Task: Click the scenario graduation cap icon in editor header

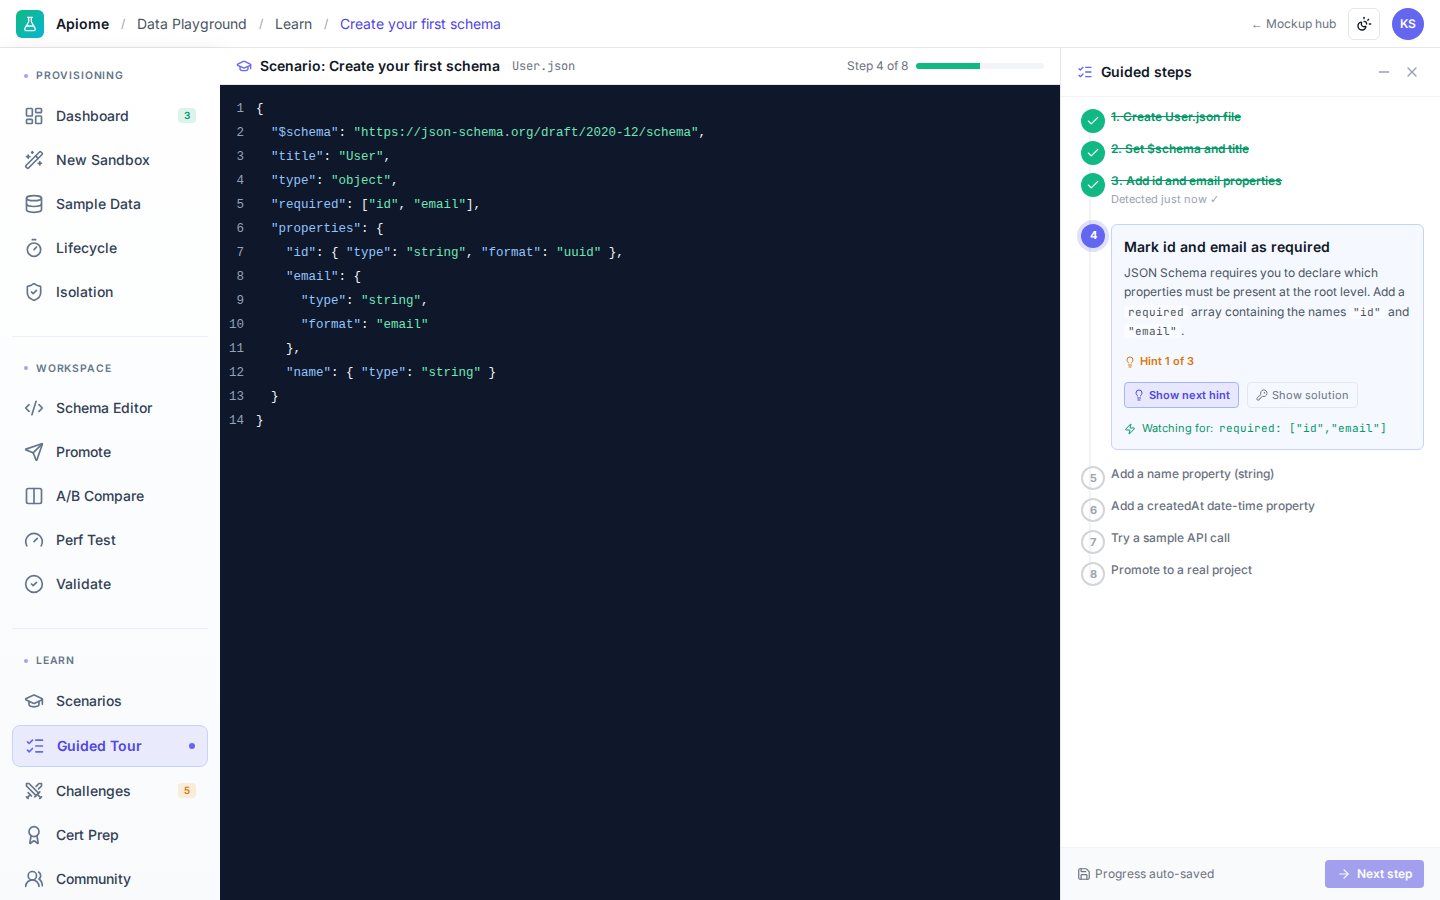Action: 244,66
